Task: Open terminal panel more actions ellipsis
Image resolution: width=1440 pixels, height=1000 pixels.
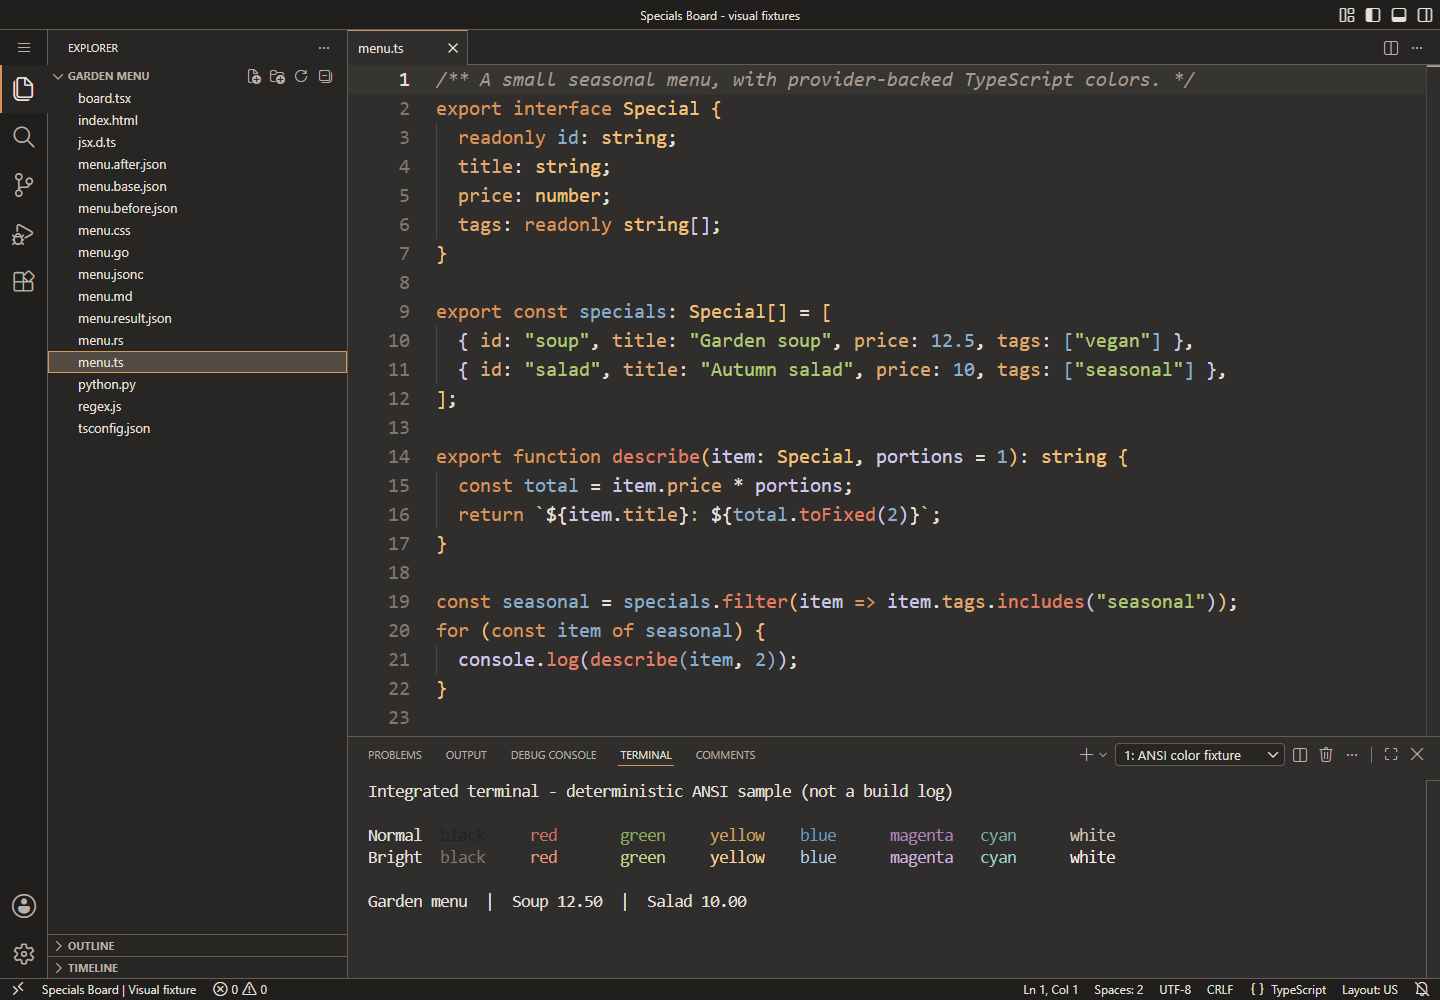Action: click(x=1352, y=755)
